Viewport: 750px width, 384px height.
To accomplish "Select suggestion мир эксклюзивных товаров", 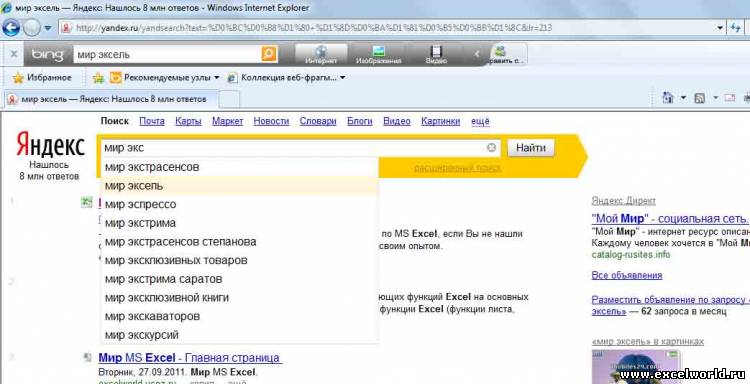I will [x=240, y=260].
